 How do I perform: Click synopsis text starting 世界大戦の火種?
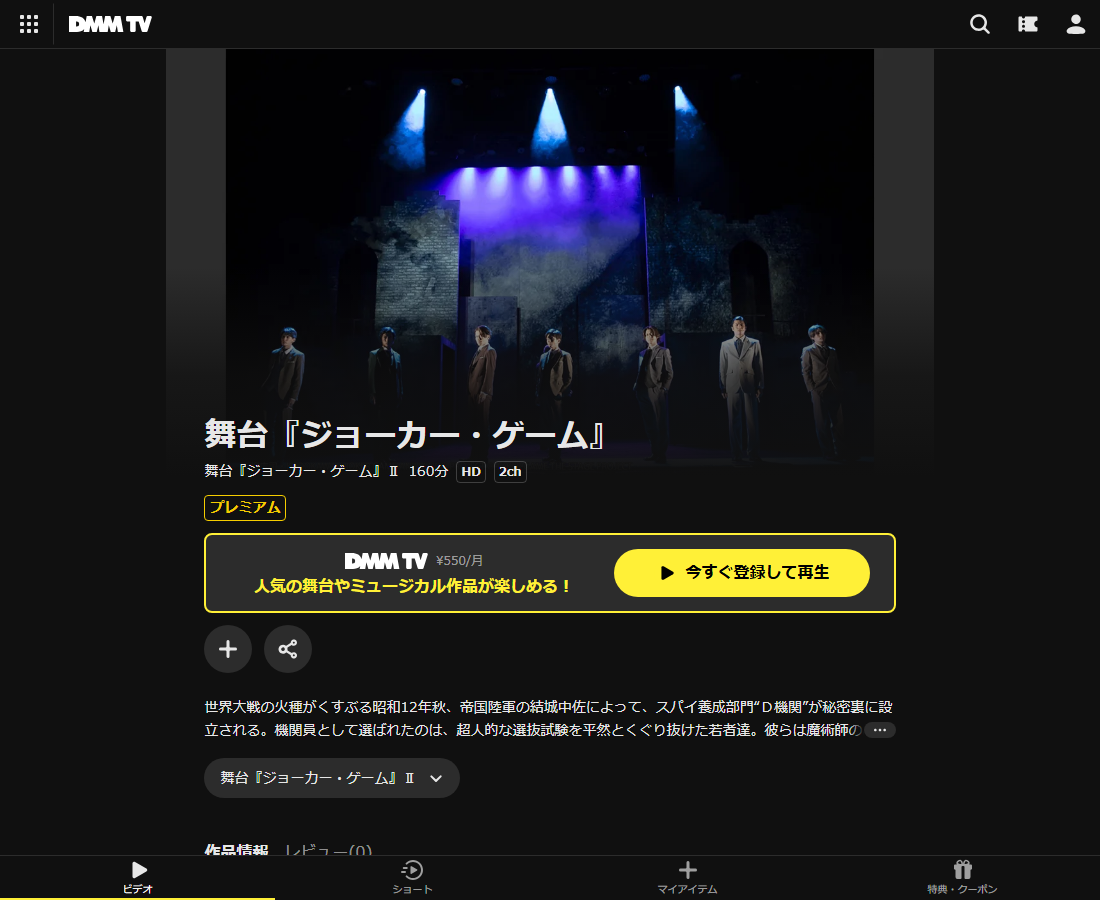coord(549,718)
